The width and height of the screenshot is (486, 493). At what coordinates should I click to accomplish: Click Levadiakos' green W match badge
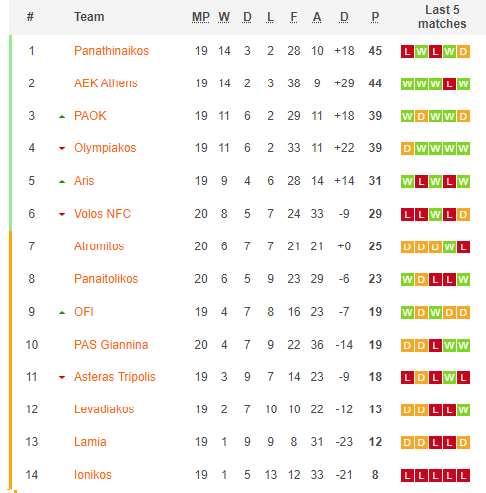(463, 410)
